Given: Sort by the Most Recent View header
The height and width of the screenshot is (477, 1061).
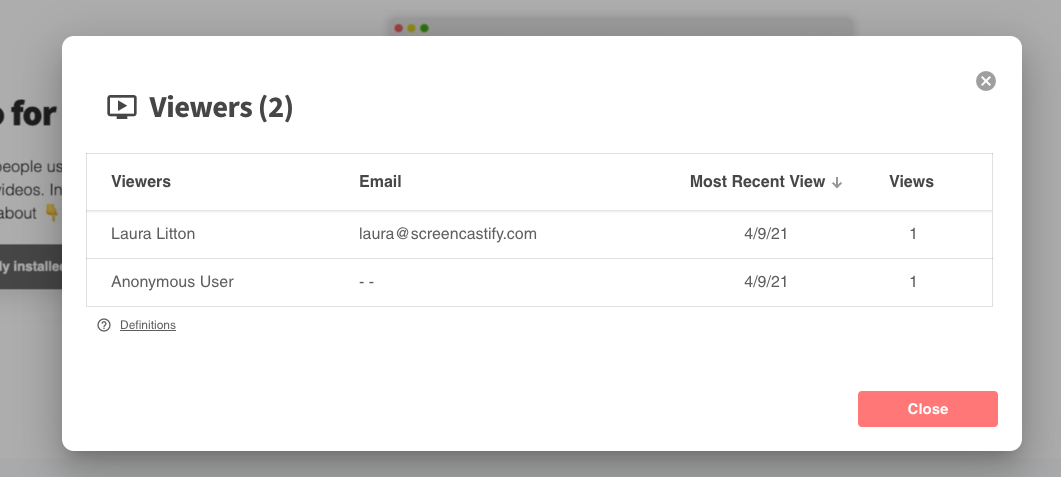Looking at the screenshot, I should point(757,182).
